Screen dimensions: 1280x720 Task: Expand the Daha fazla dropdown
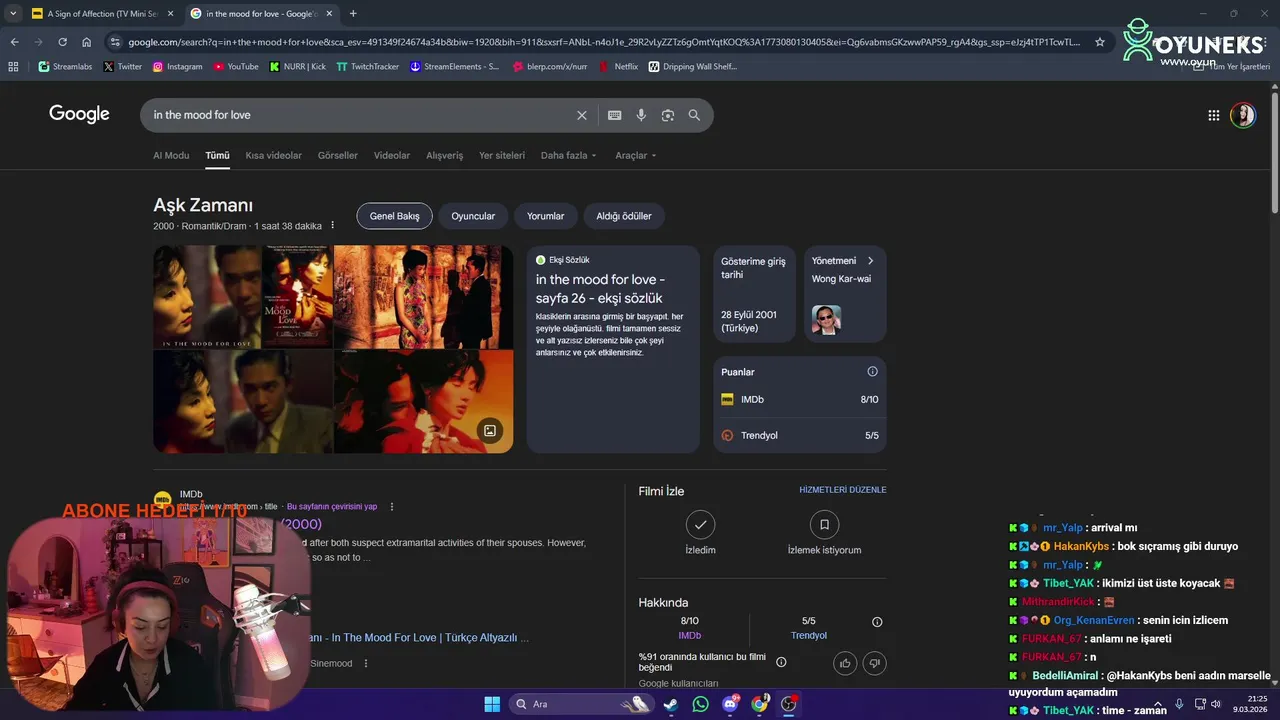[568, 155]
